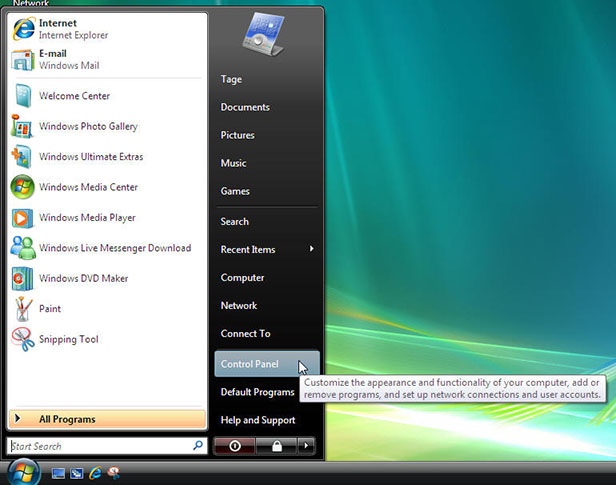616x485 pixels.
Task: Lock the computer with padlock button
Action: (x=277, y=446)
